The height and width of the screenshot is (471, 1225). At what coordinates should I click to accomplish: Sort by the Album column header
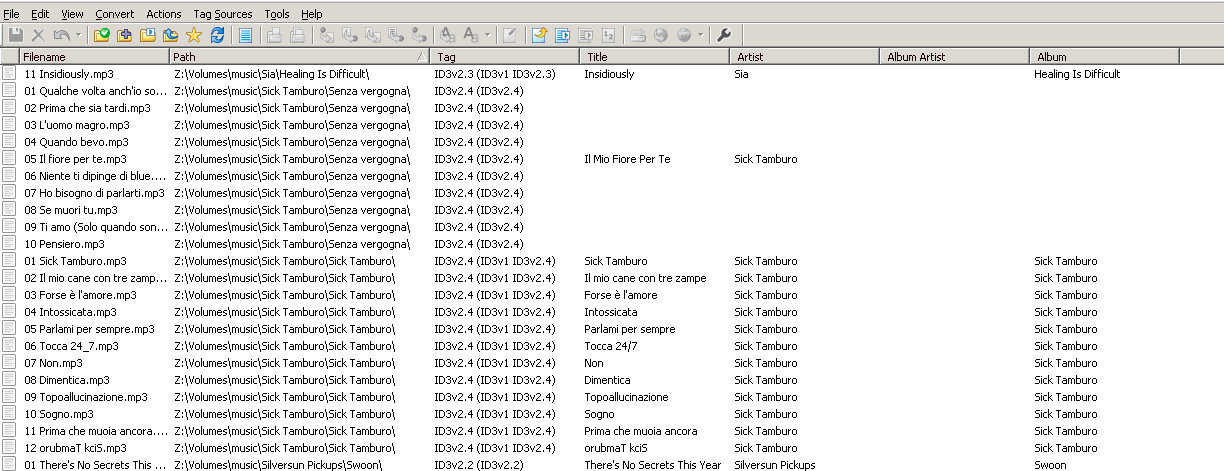pyautogui.click(x=1105, y=57)
